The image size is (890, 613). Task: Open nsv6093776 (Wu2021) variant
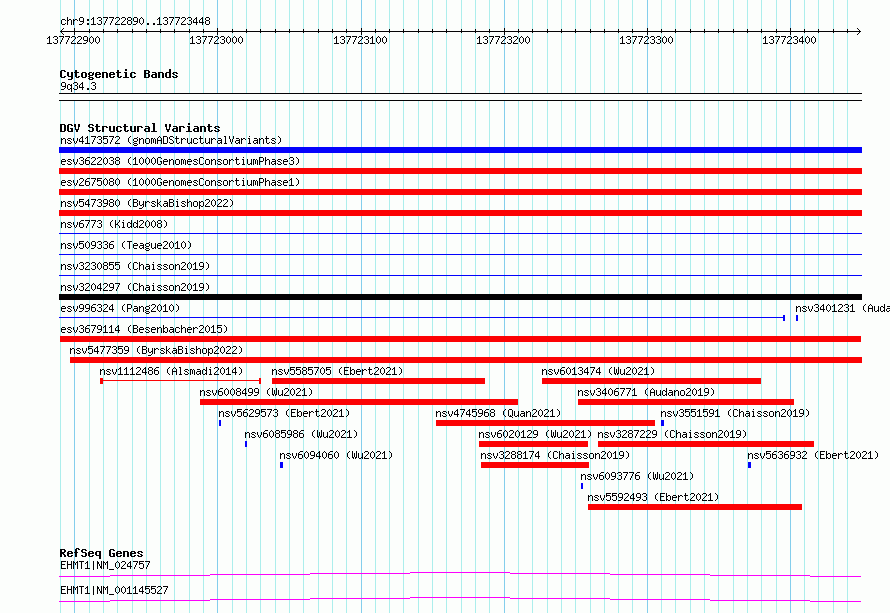[x=637, y=476]
